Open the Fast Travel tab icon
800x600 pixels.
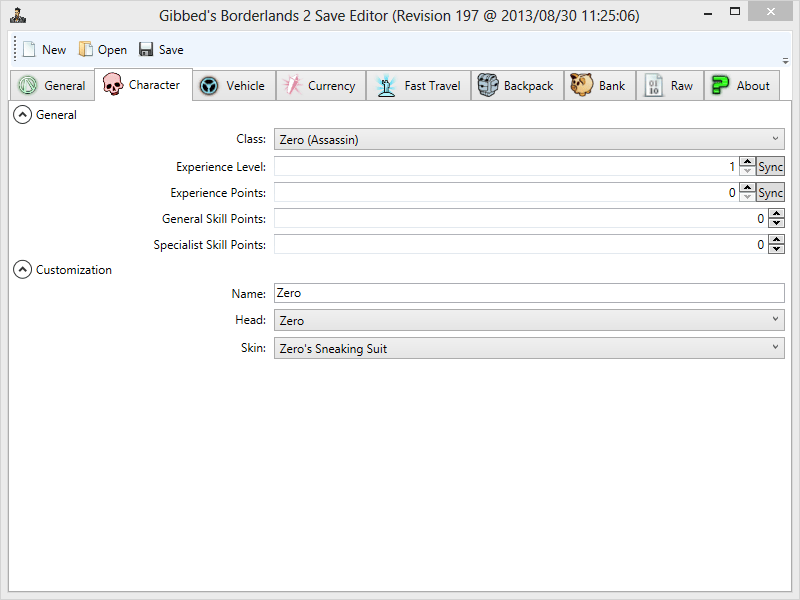[x=386, y=86]
